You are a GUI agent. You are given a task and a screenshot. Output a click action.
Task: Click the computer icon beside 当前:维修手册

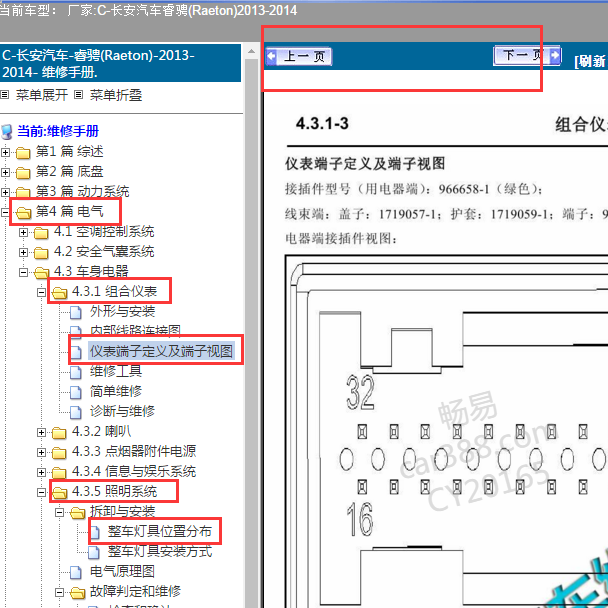click(x=7, y=132)
